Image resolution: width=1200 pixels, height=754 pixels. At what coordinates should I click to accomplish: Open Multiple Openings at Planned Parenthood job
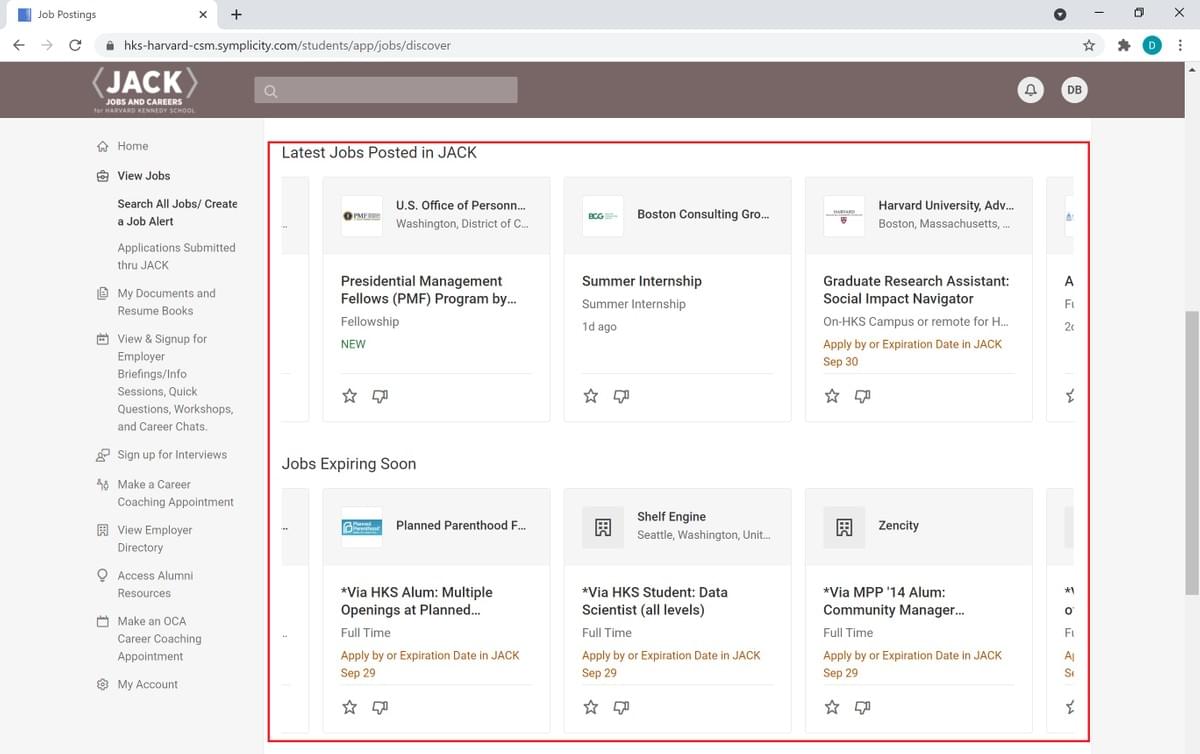(417, 601)
